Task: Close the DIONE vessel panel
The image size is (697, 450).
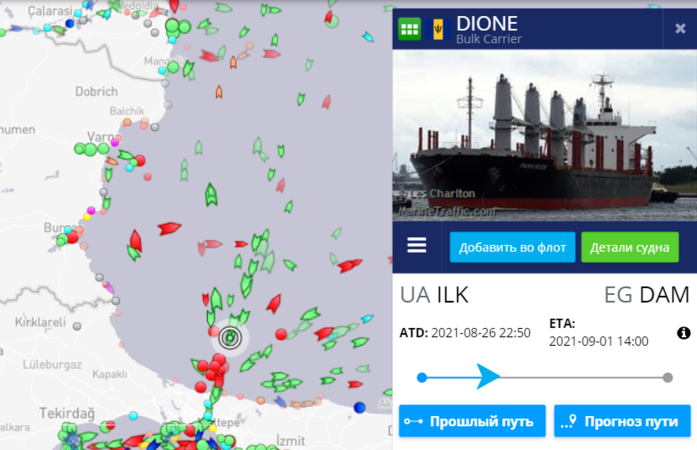Action: [680, 29]
